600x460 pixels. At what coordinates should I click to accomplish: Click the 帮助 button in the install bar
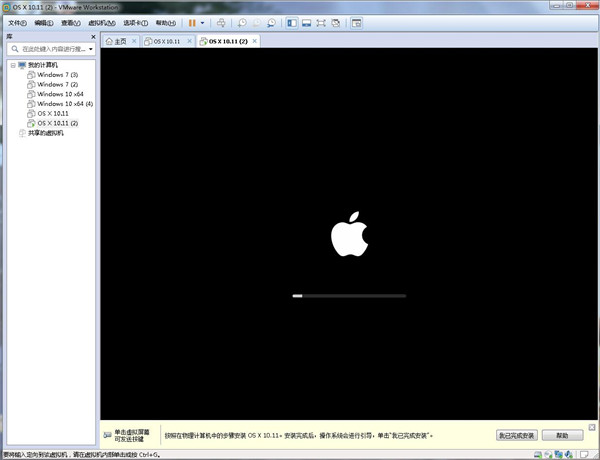point(562,435)
